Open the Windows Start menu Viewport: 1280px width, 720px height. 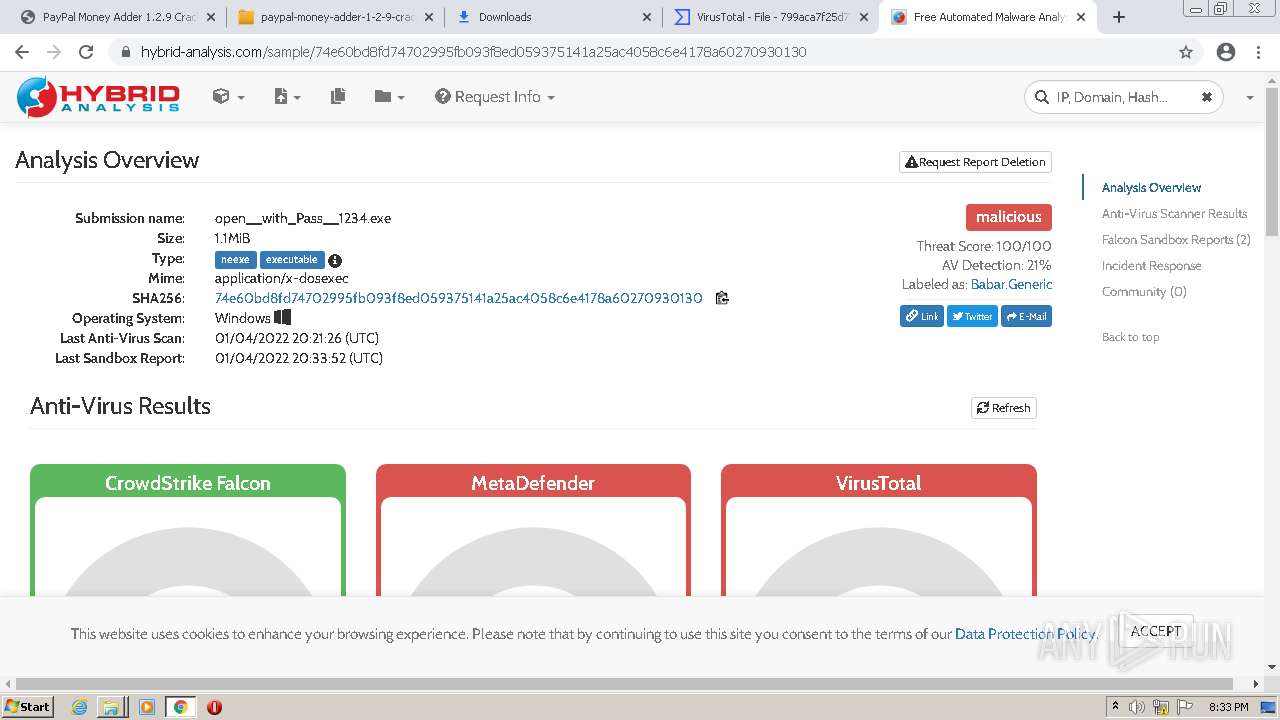pos(28,706)
